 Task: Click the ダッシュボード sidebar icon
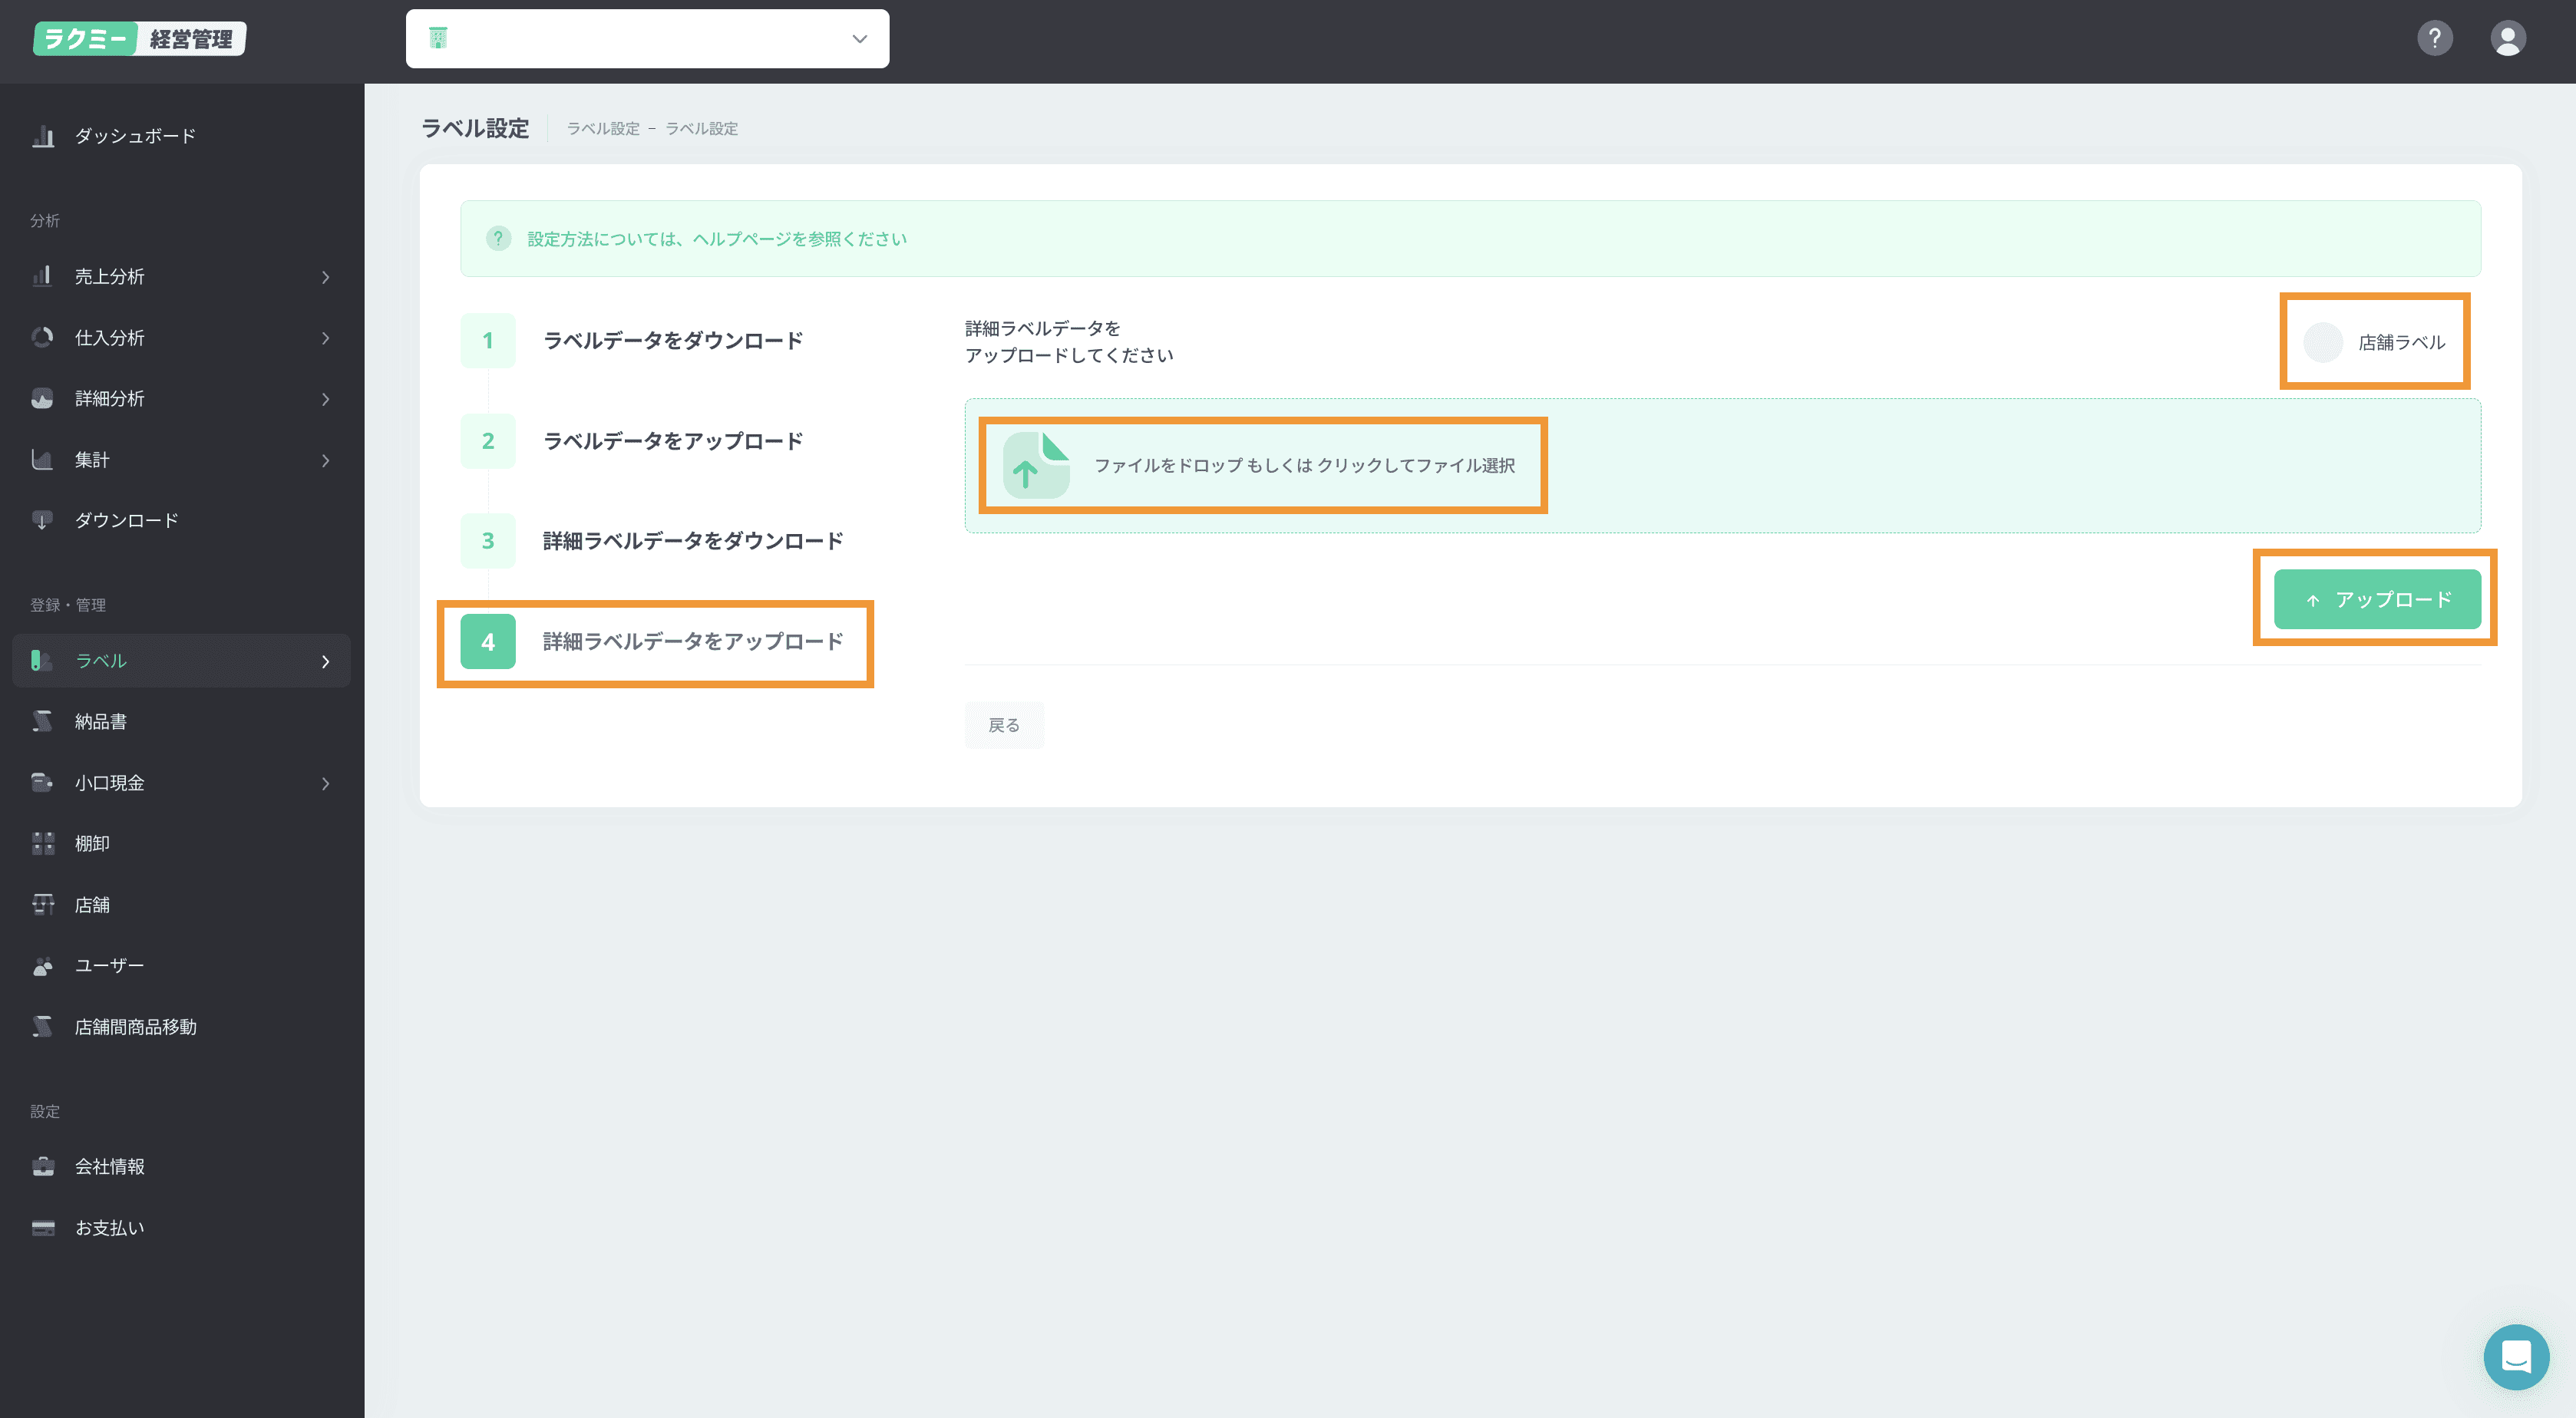(42, 136)
